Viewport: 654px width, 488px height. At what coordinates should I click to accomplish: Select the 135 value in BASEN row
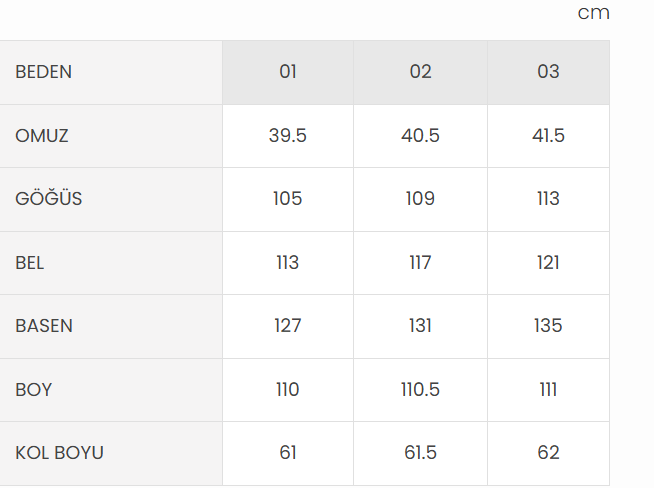pyautogui.click(x=548, y=326)
